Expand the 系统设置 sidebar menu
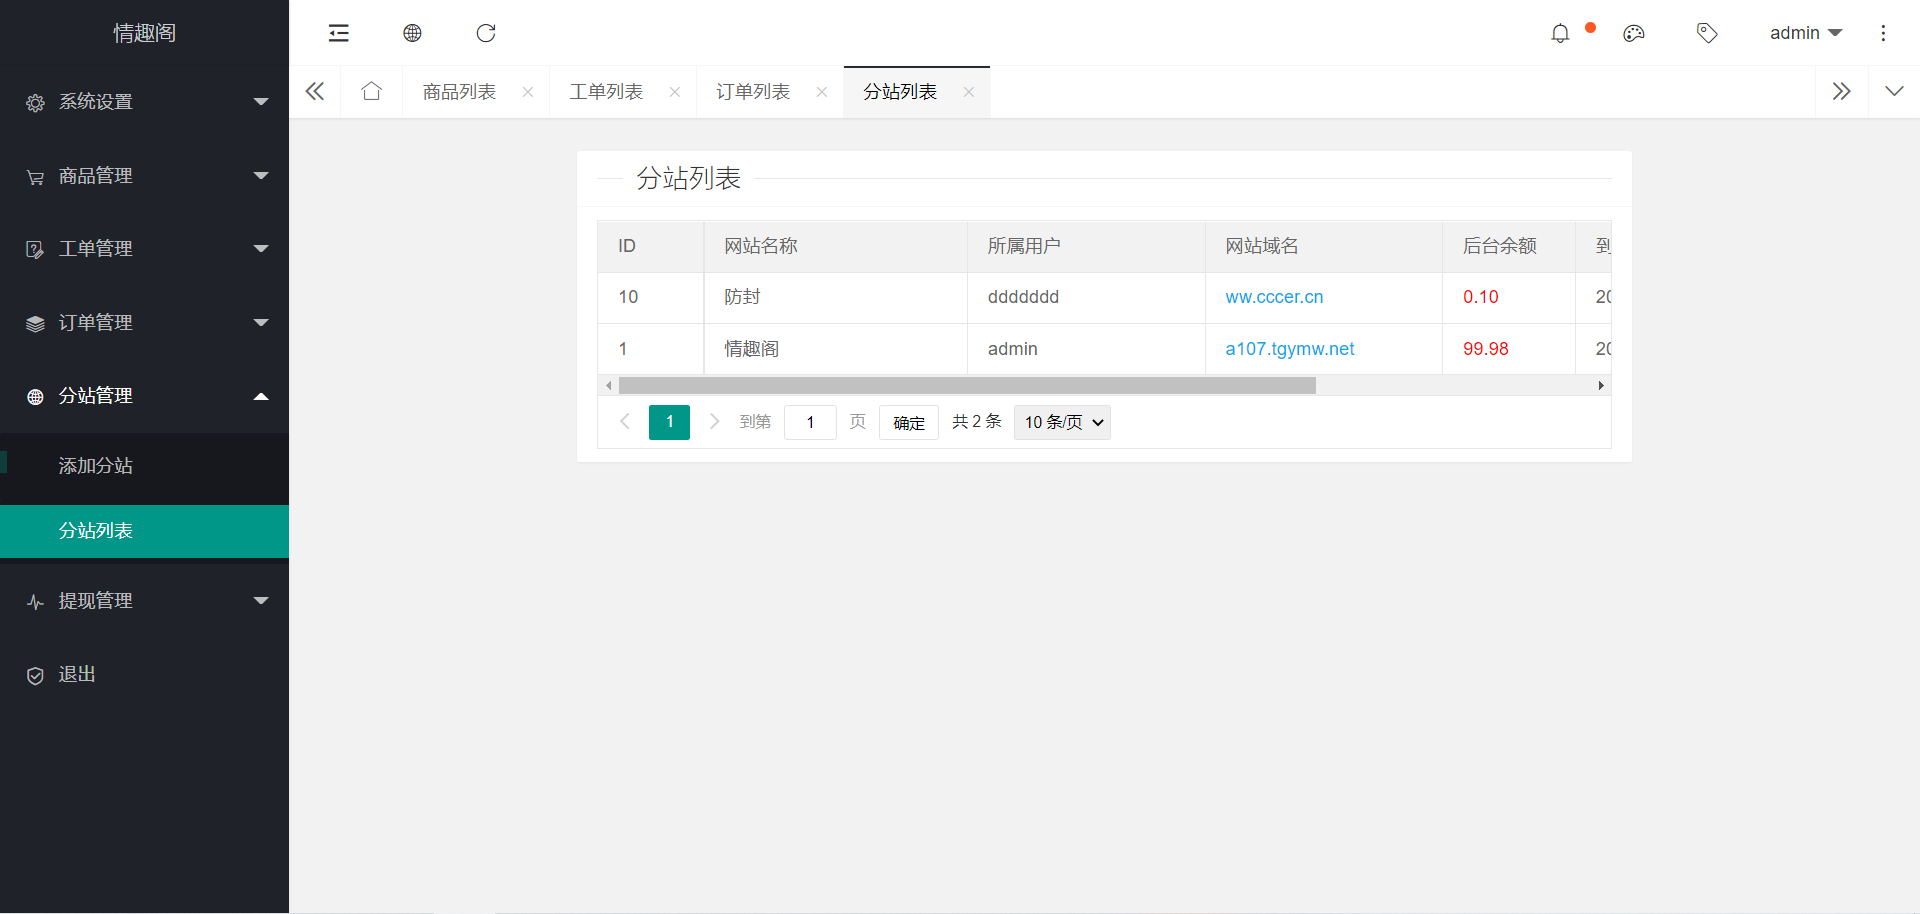 144,102
